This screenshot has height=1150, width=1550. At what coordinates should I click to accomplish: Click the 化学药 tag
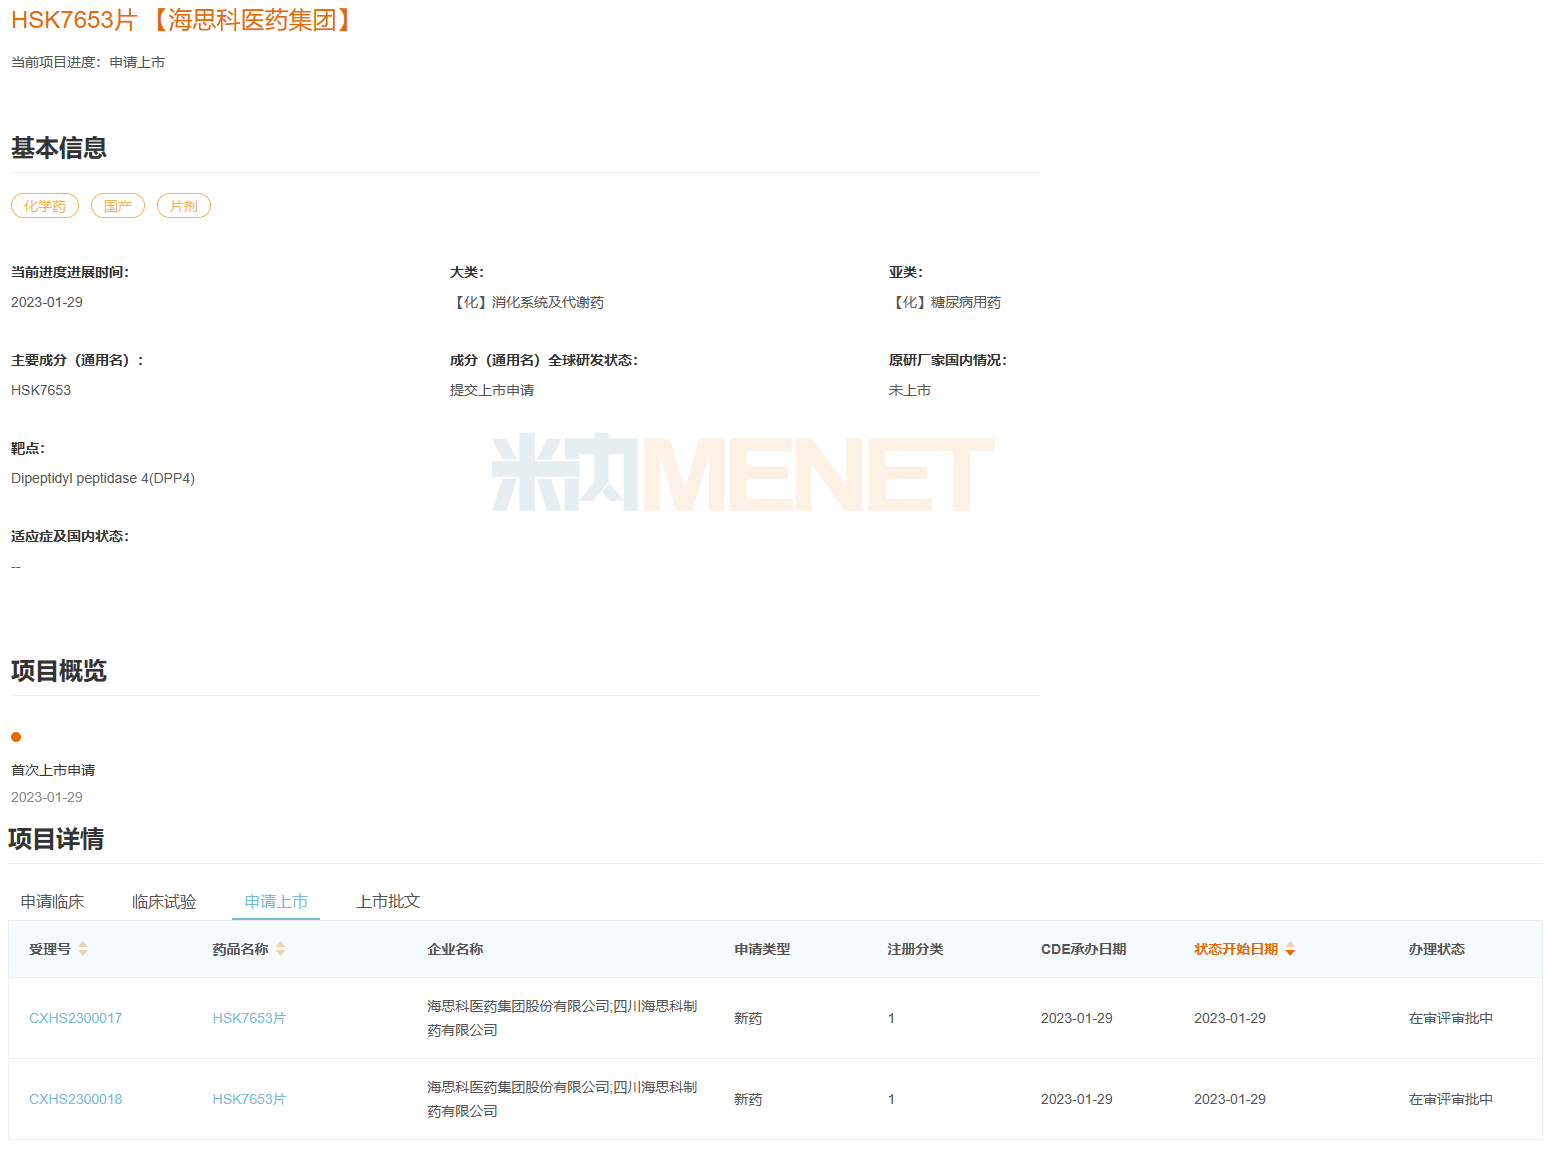45,206
